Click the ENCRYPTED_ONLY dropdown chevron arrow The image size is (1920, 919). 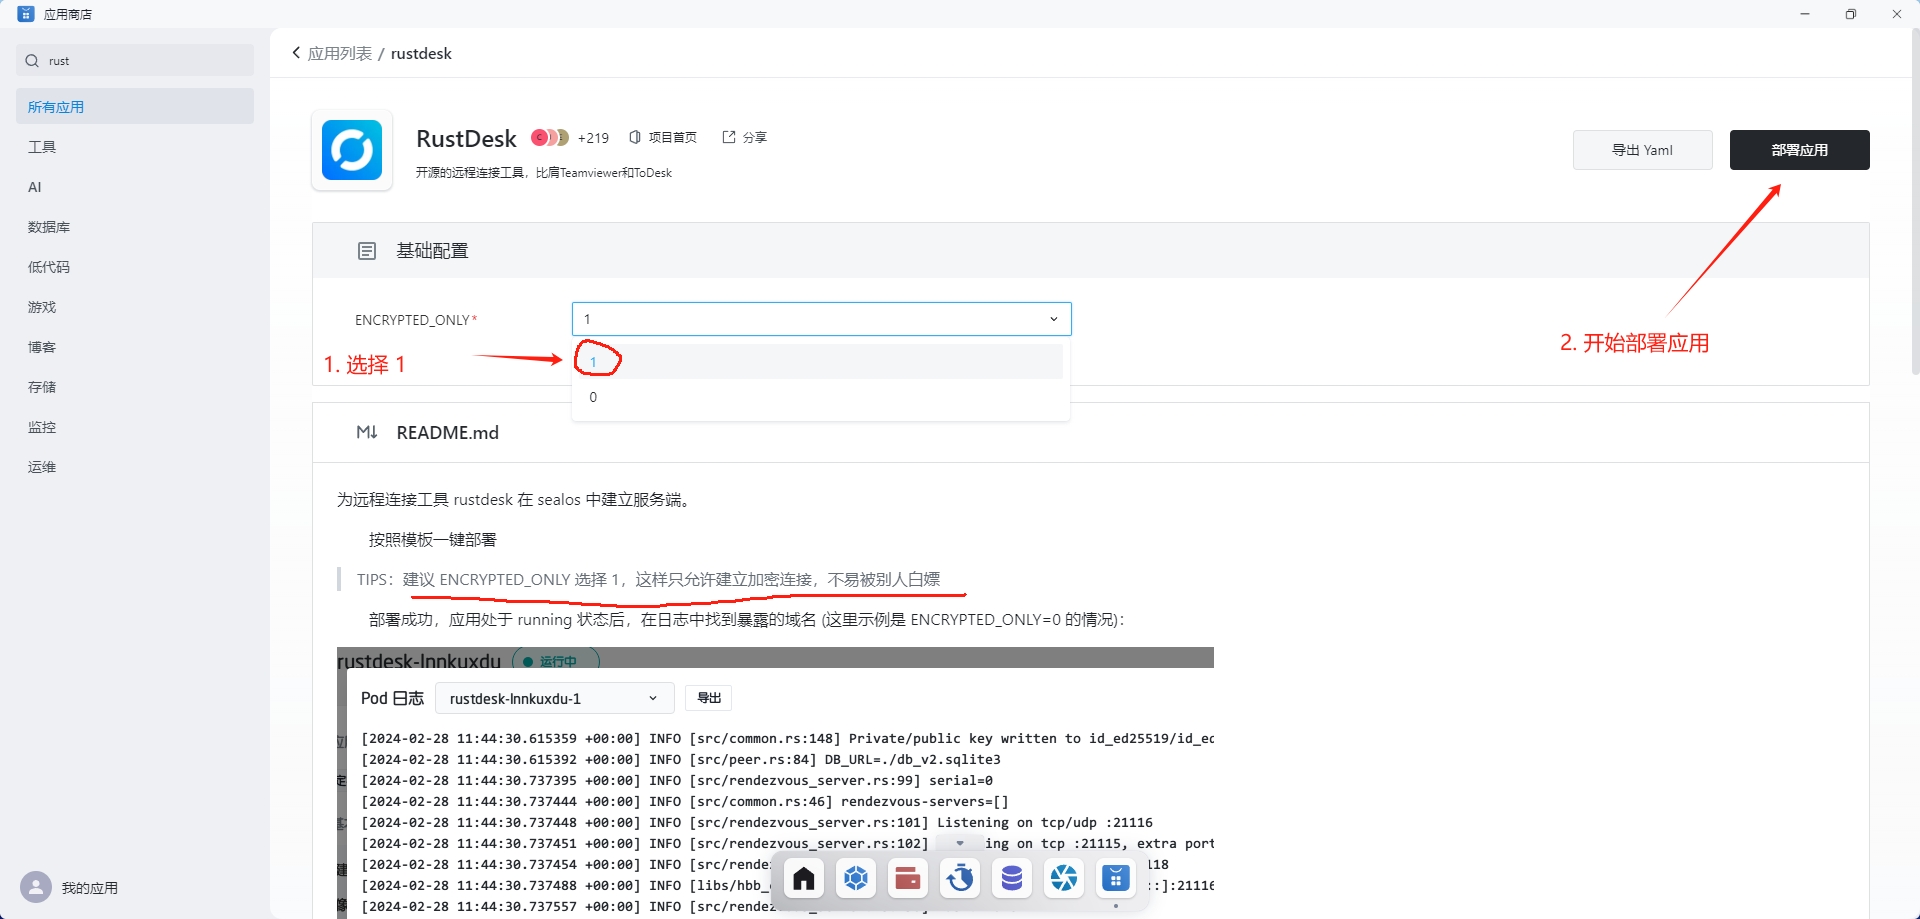coord(1053,319)
